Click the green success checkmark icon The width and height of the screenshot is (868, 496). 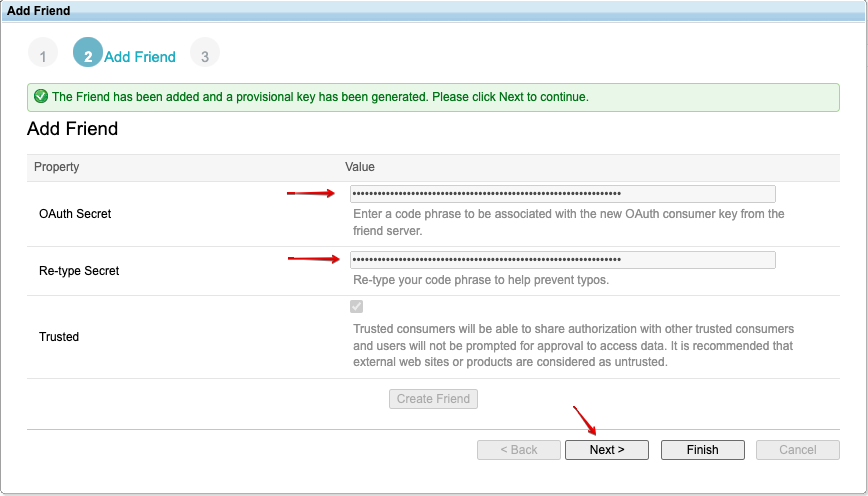click(40, 97)
